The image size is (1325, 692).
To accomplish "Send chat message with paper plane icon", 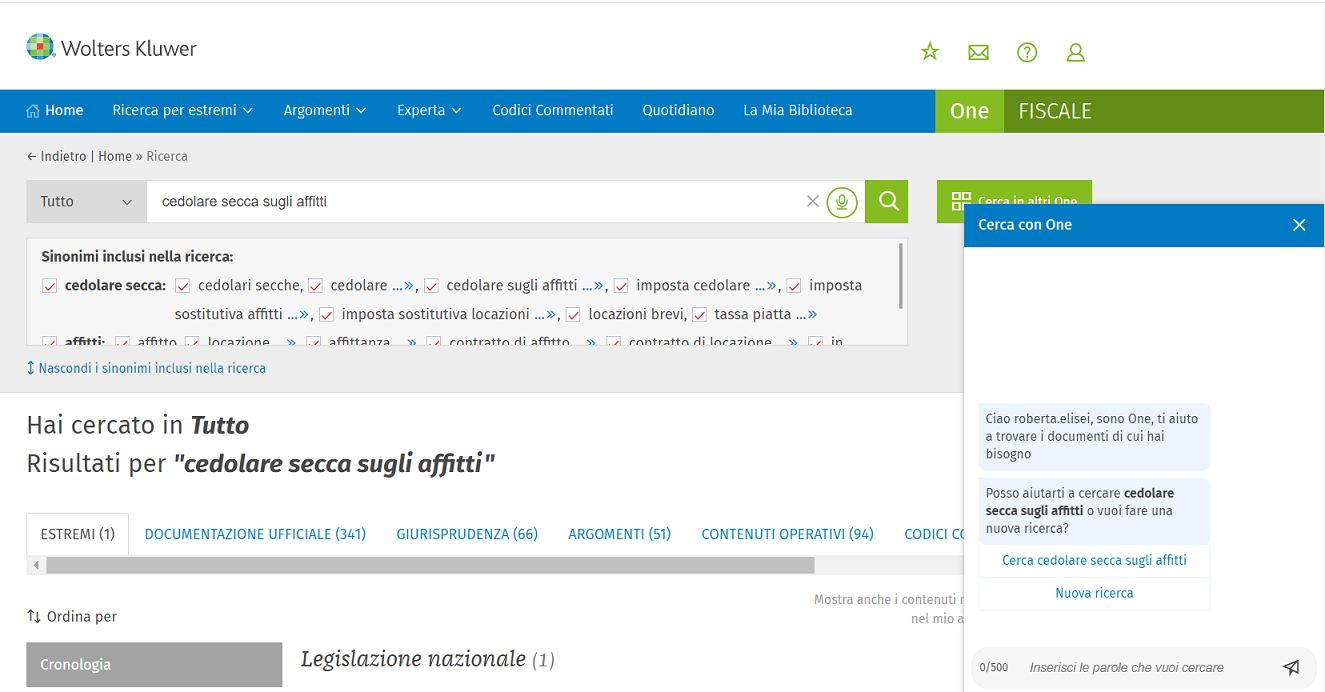I will click(1291, 667).
